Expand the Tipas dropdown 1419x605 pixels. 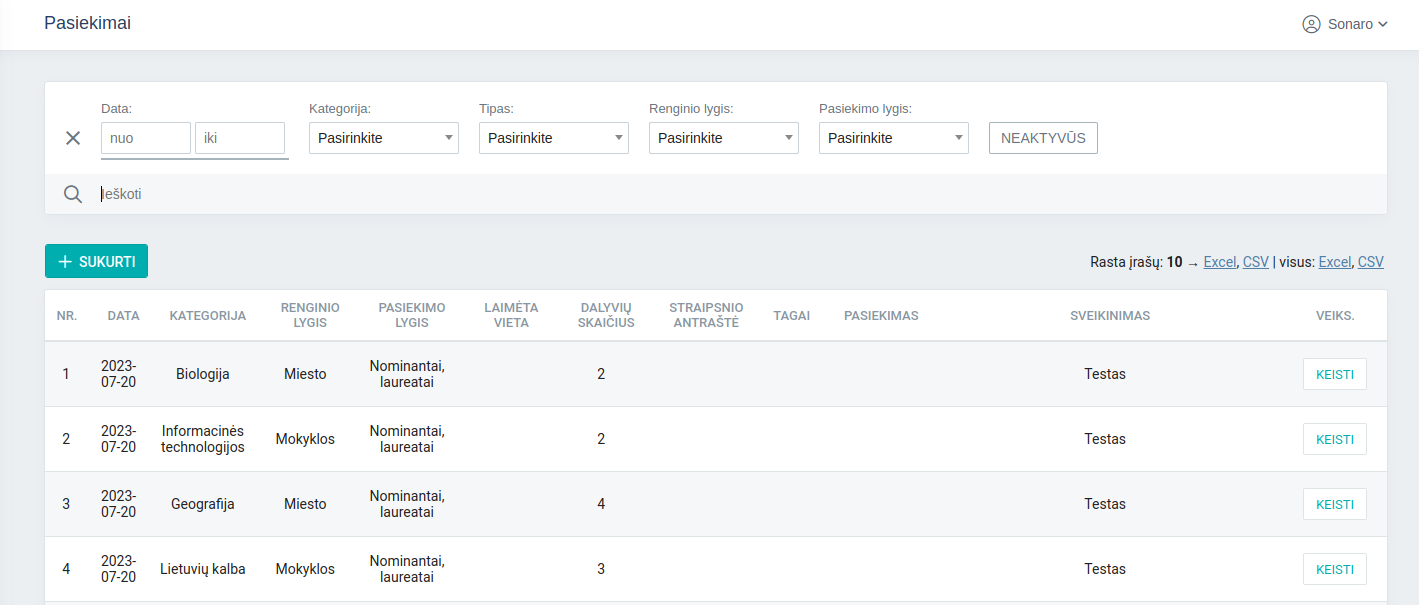click(x=553, y=138)
